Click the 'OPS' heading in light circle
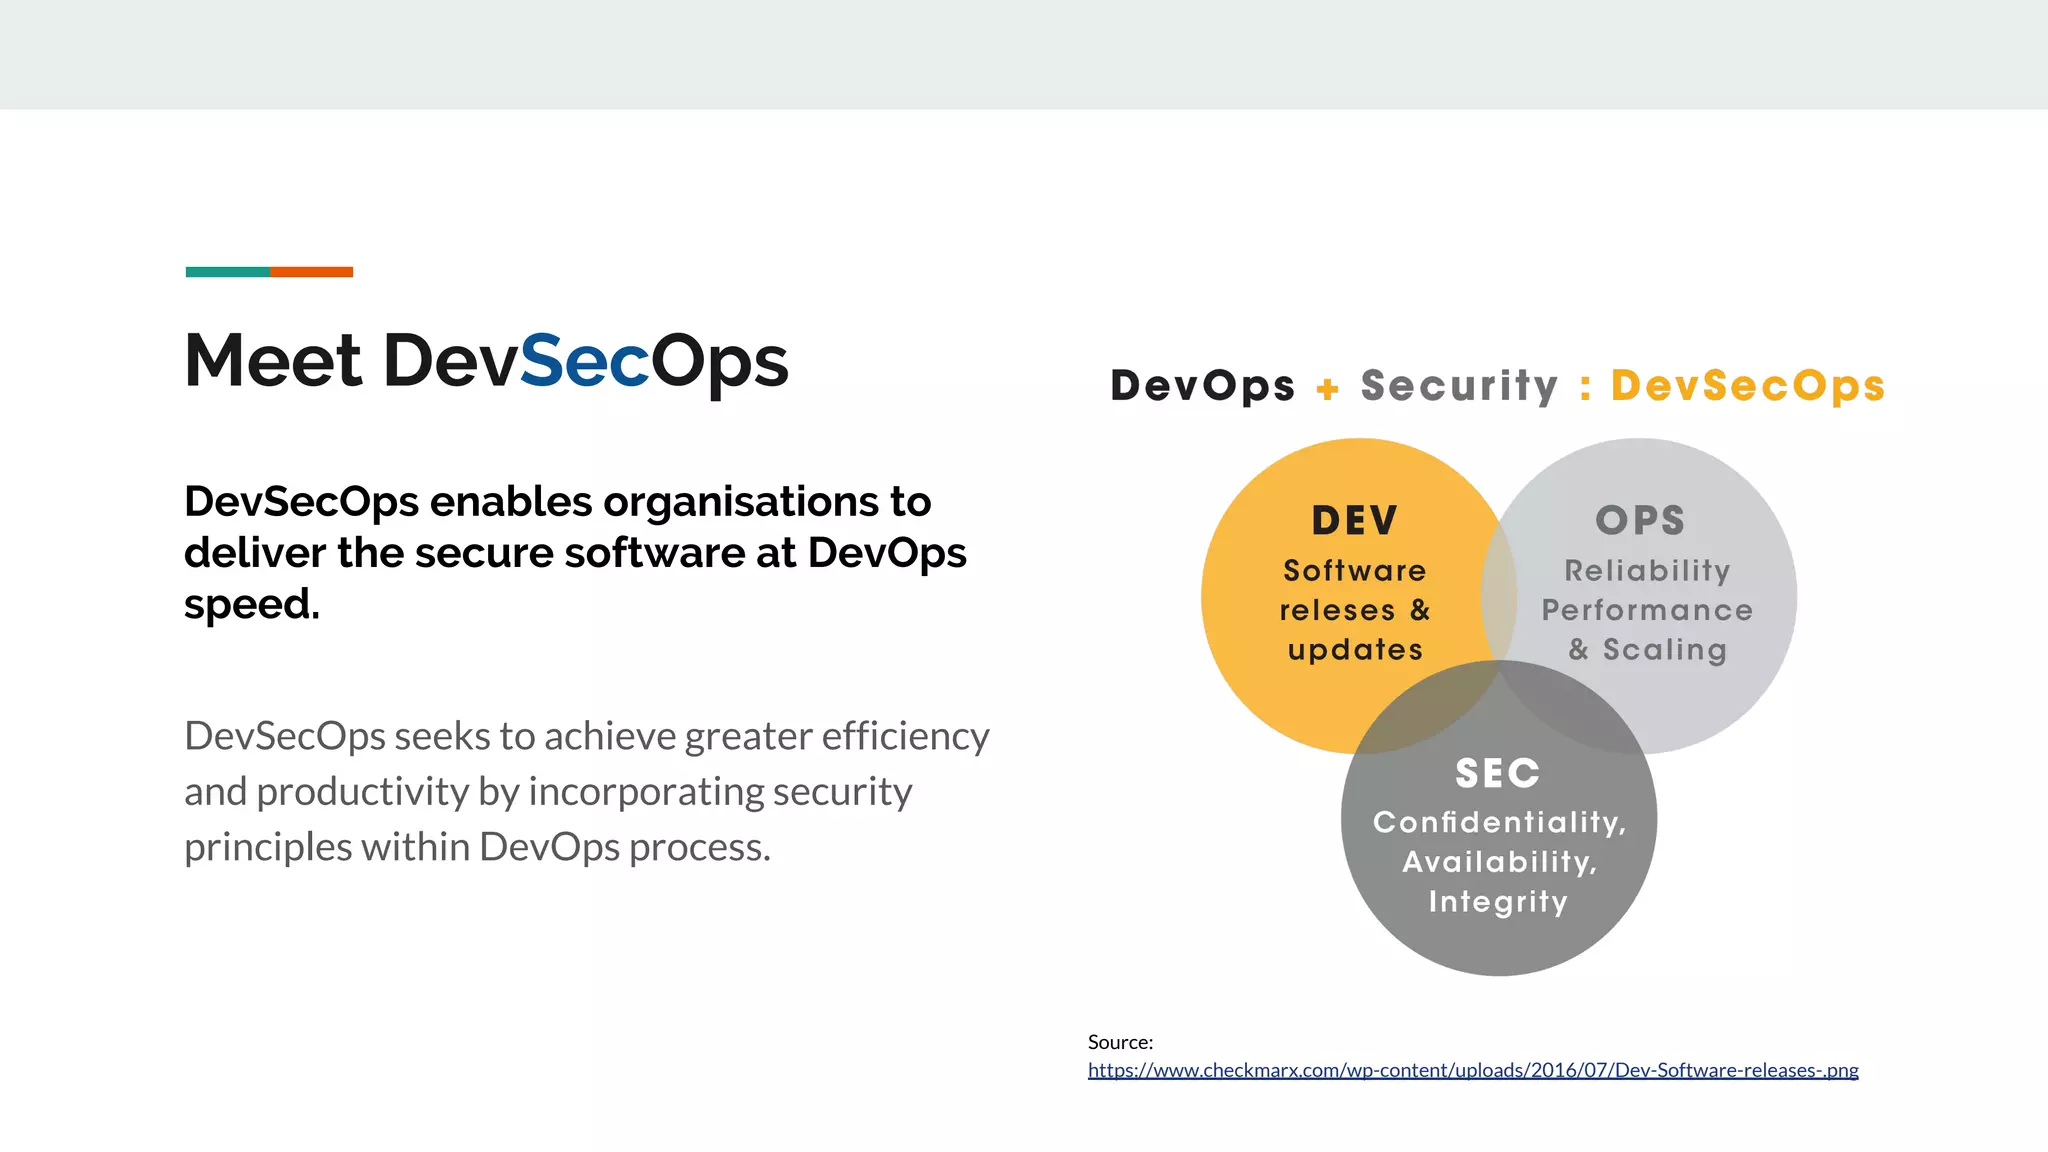 coord(1640,521)
